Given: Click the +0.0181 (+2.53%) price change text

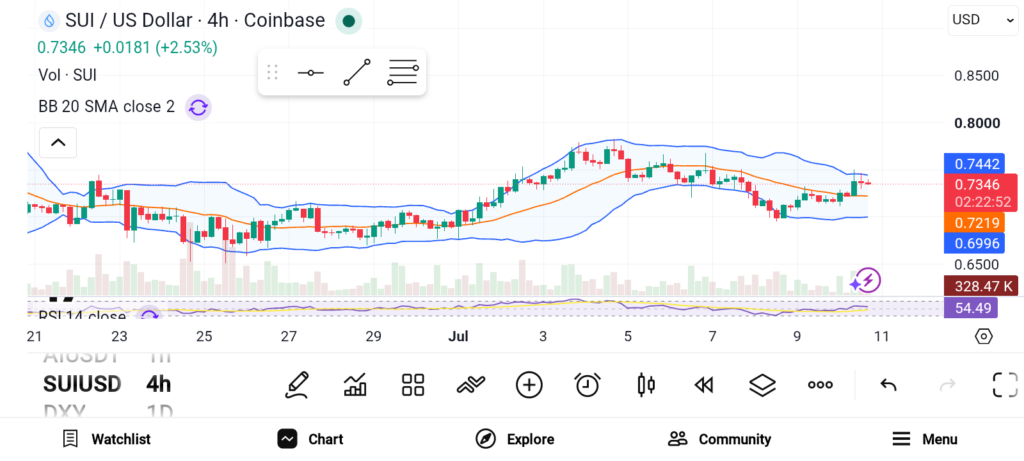Looking at the screenshot, I should pos(155,48).
